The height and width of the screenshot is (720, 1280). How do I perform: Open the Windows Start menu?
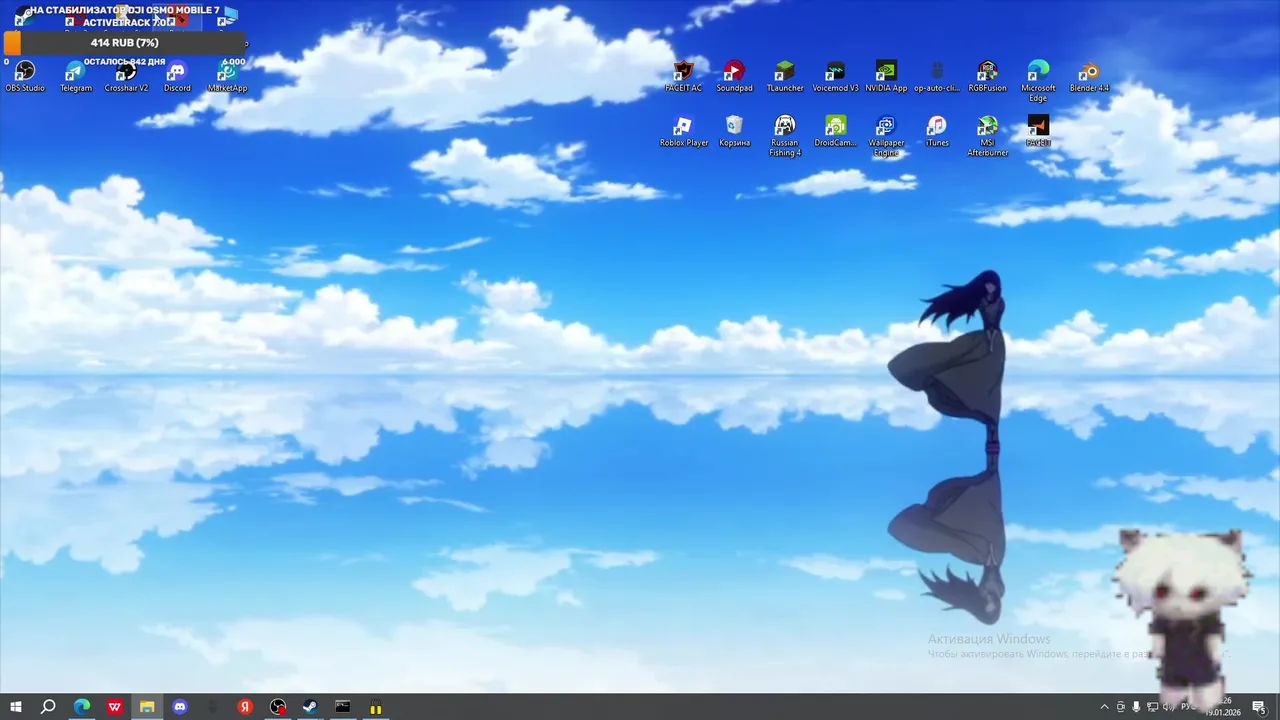point(16,707)
